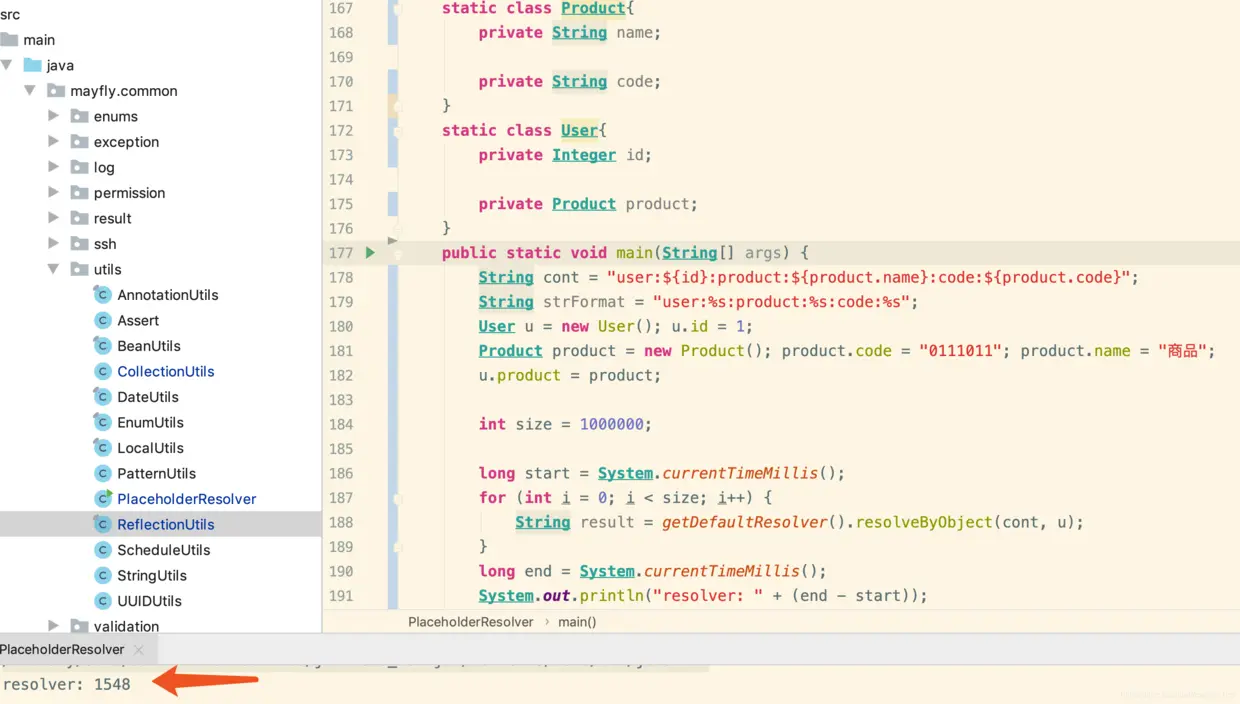Screen dimensions: 1240x704
Task: Click the PlaceholderResolver class icon
Action: pos(102,499)
